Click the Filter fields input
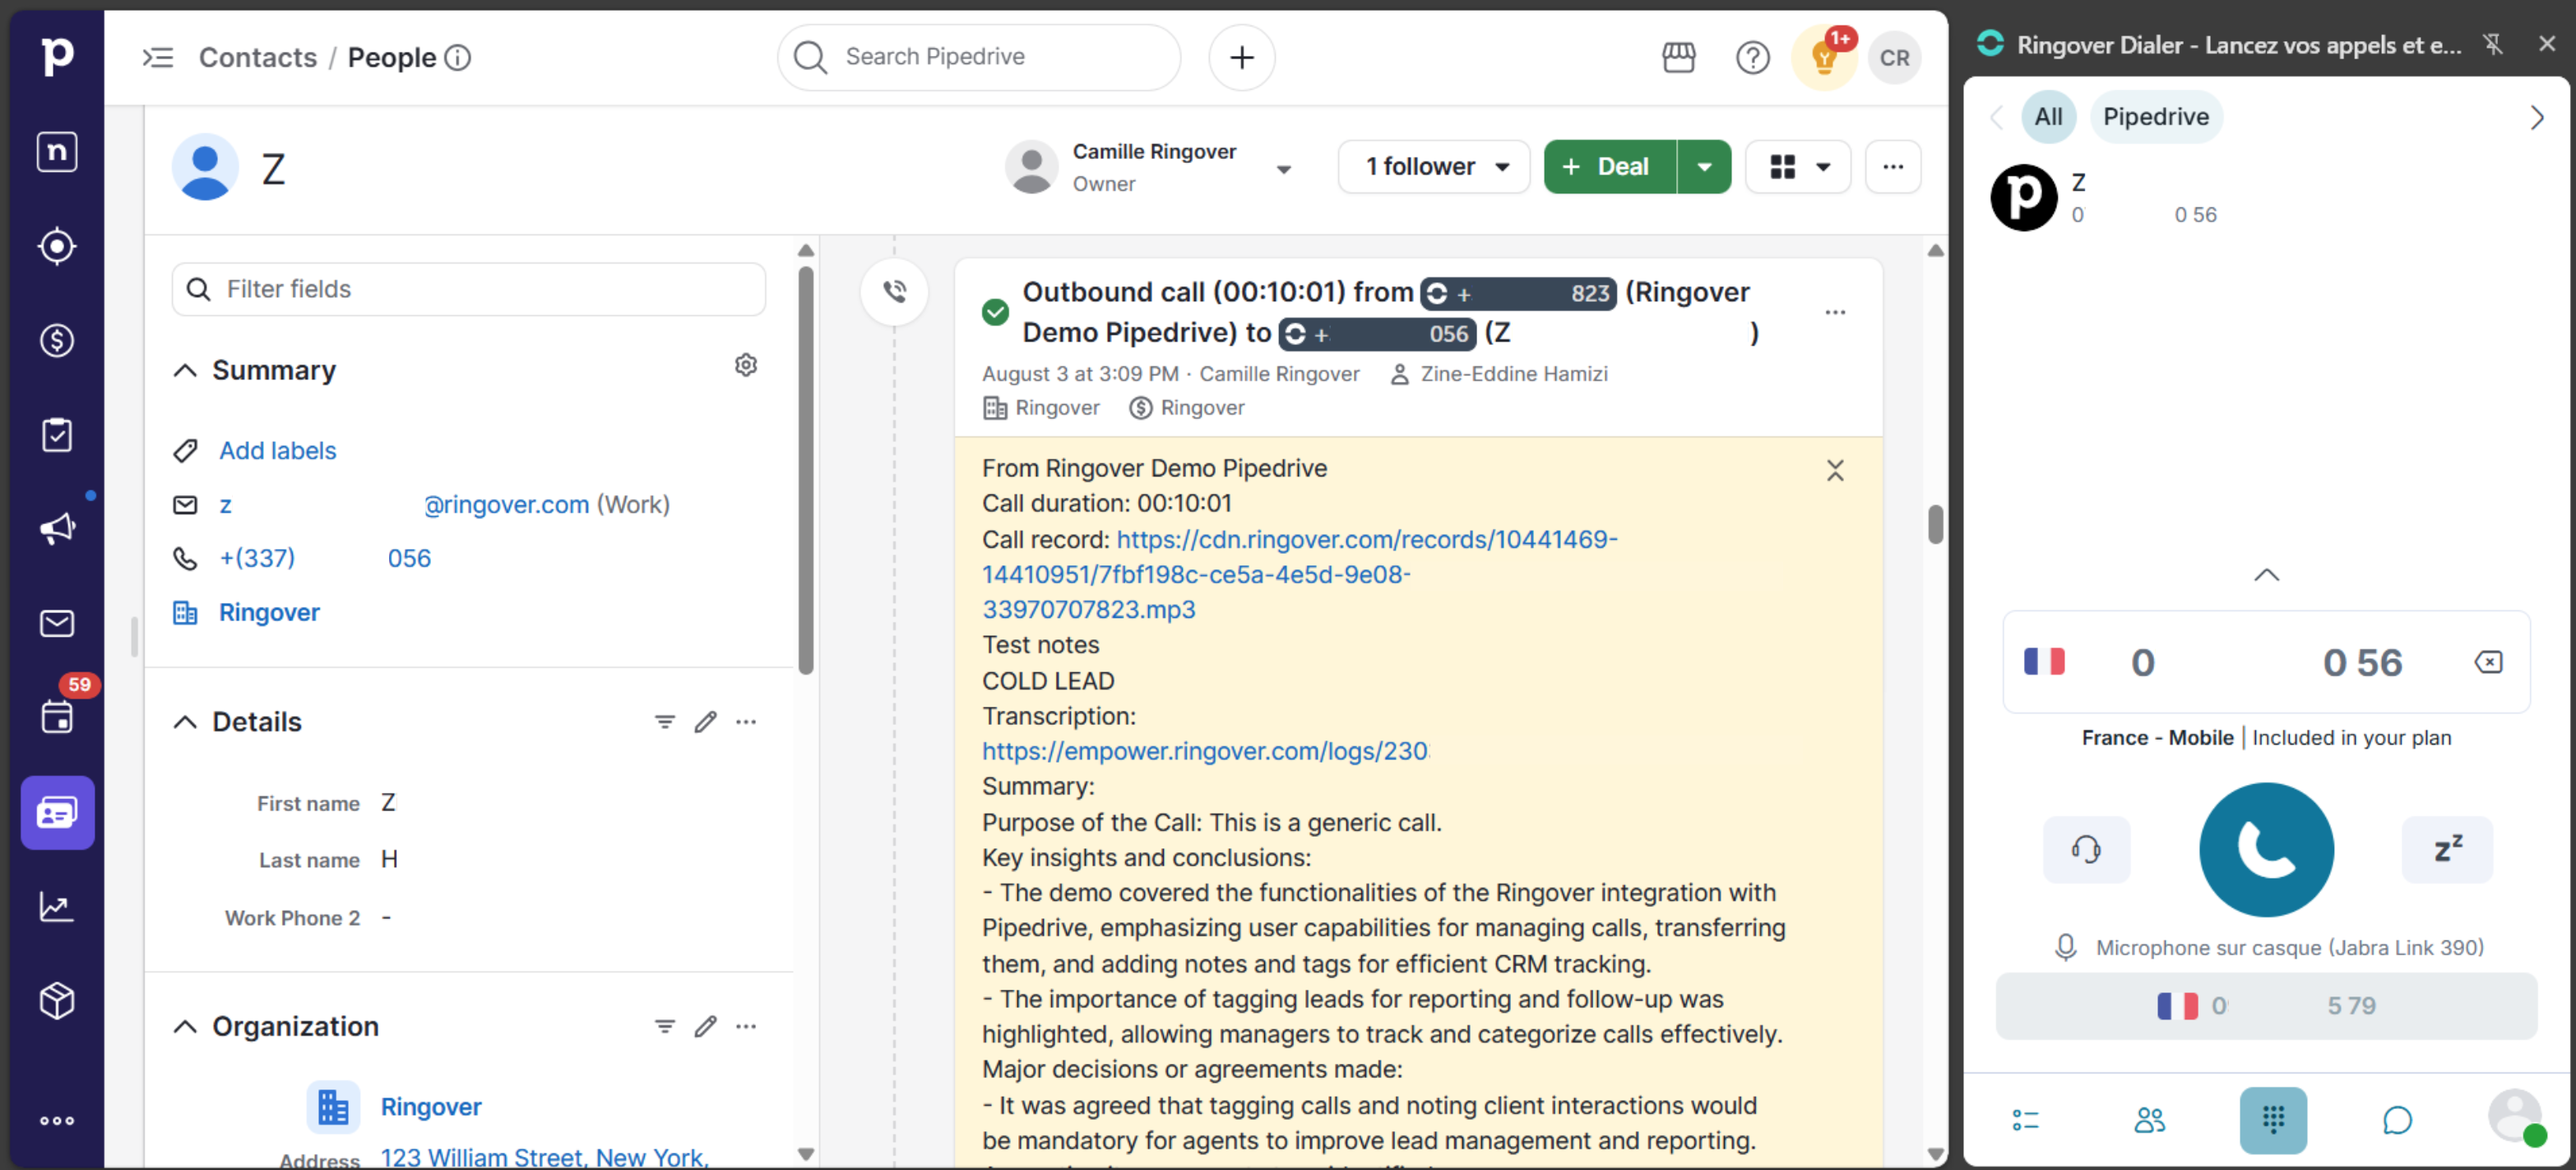Image resolution: width=2576 pixels, height=1170 pixels. [x=468, y=289]
